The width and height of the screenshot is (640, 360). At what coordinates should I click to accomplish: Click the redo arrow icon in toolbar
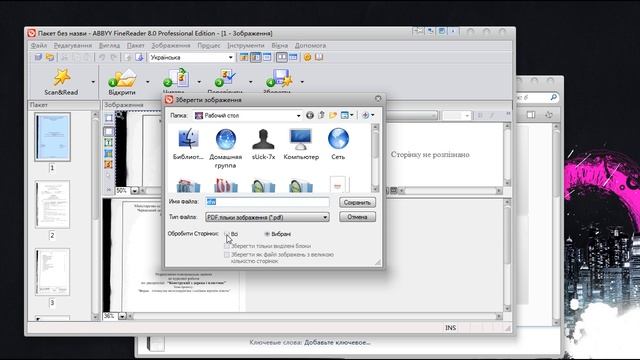click(x=114, y=58)
